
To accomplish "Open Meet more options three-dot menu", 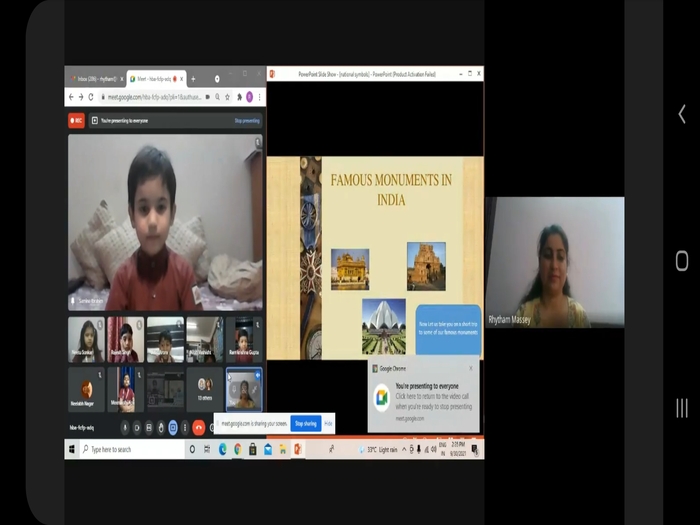I will point(185,428).
